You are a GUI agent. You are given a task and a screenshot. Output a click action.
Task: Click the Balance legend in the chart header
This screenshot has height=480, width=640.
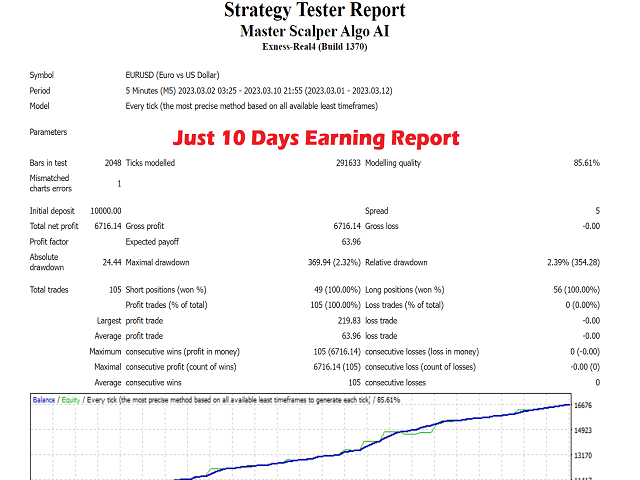[44, 400]
